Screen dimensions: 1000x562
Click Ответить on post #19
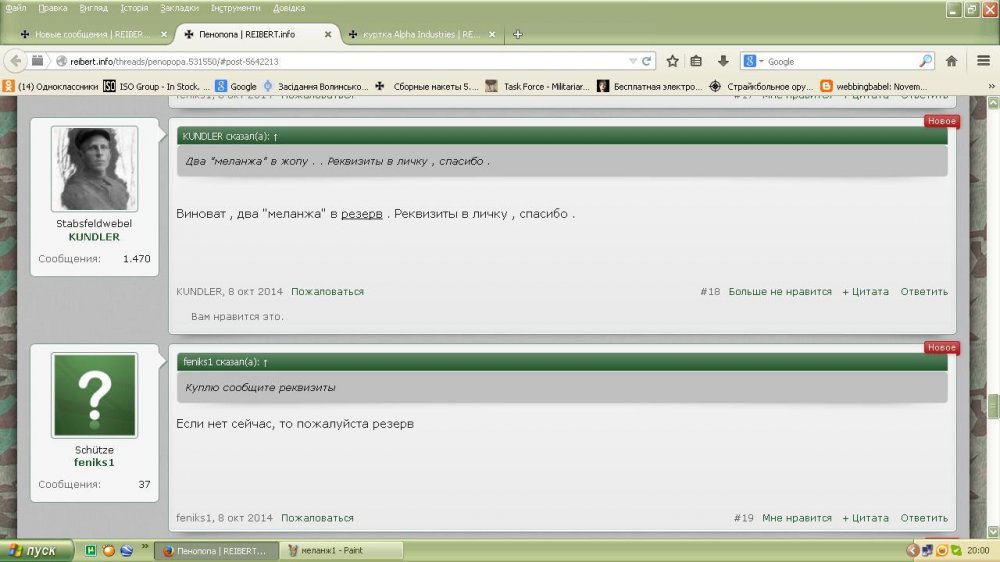coord(923,518)
